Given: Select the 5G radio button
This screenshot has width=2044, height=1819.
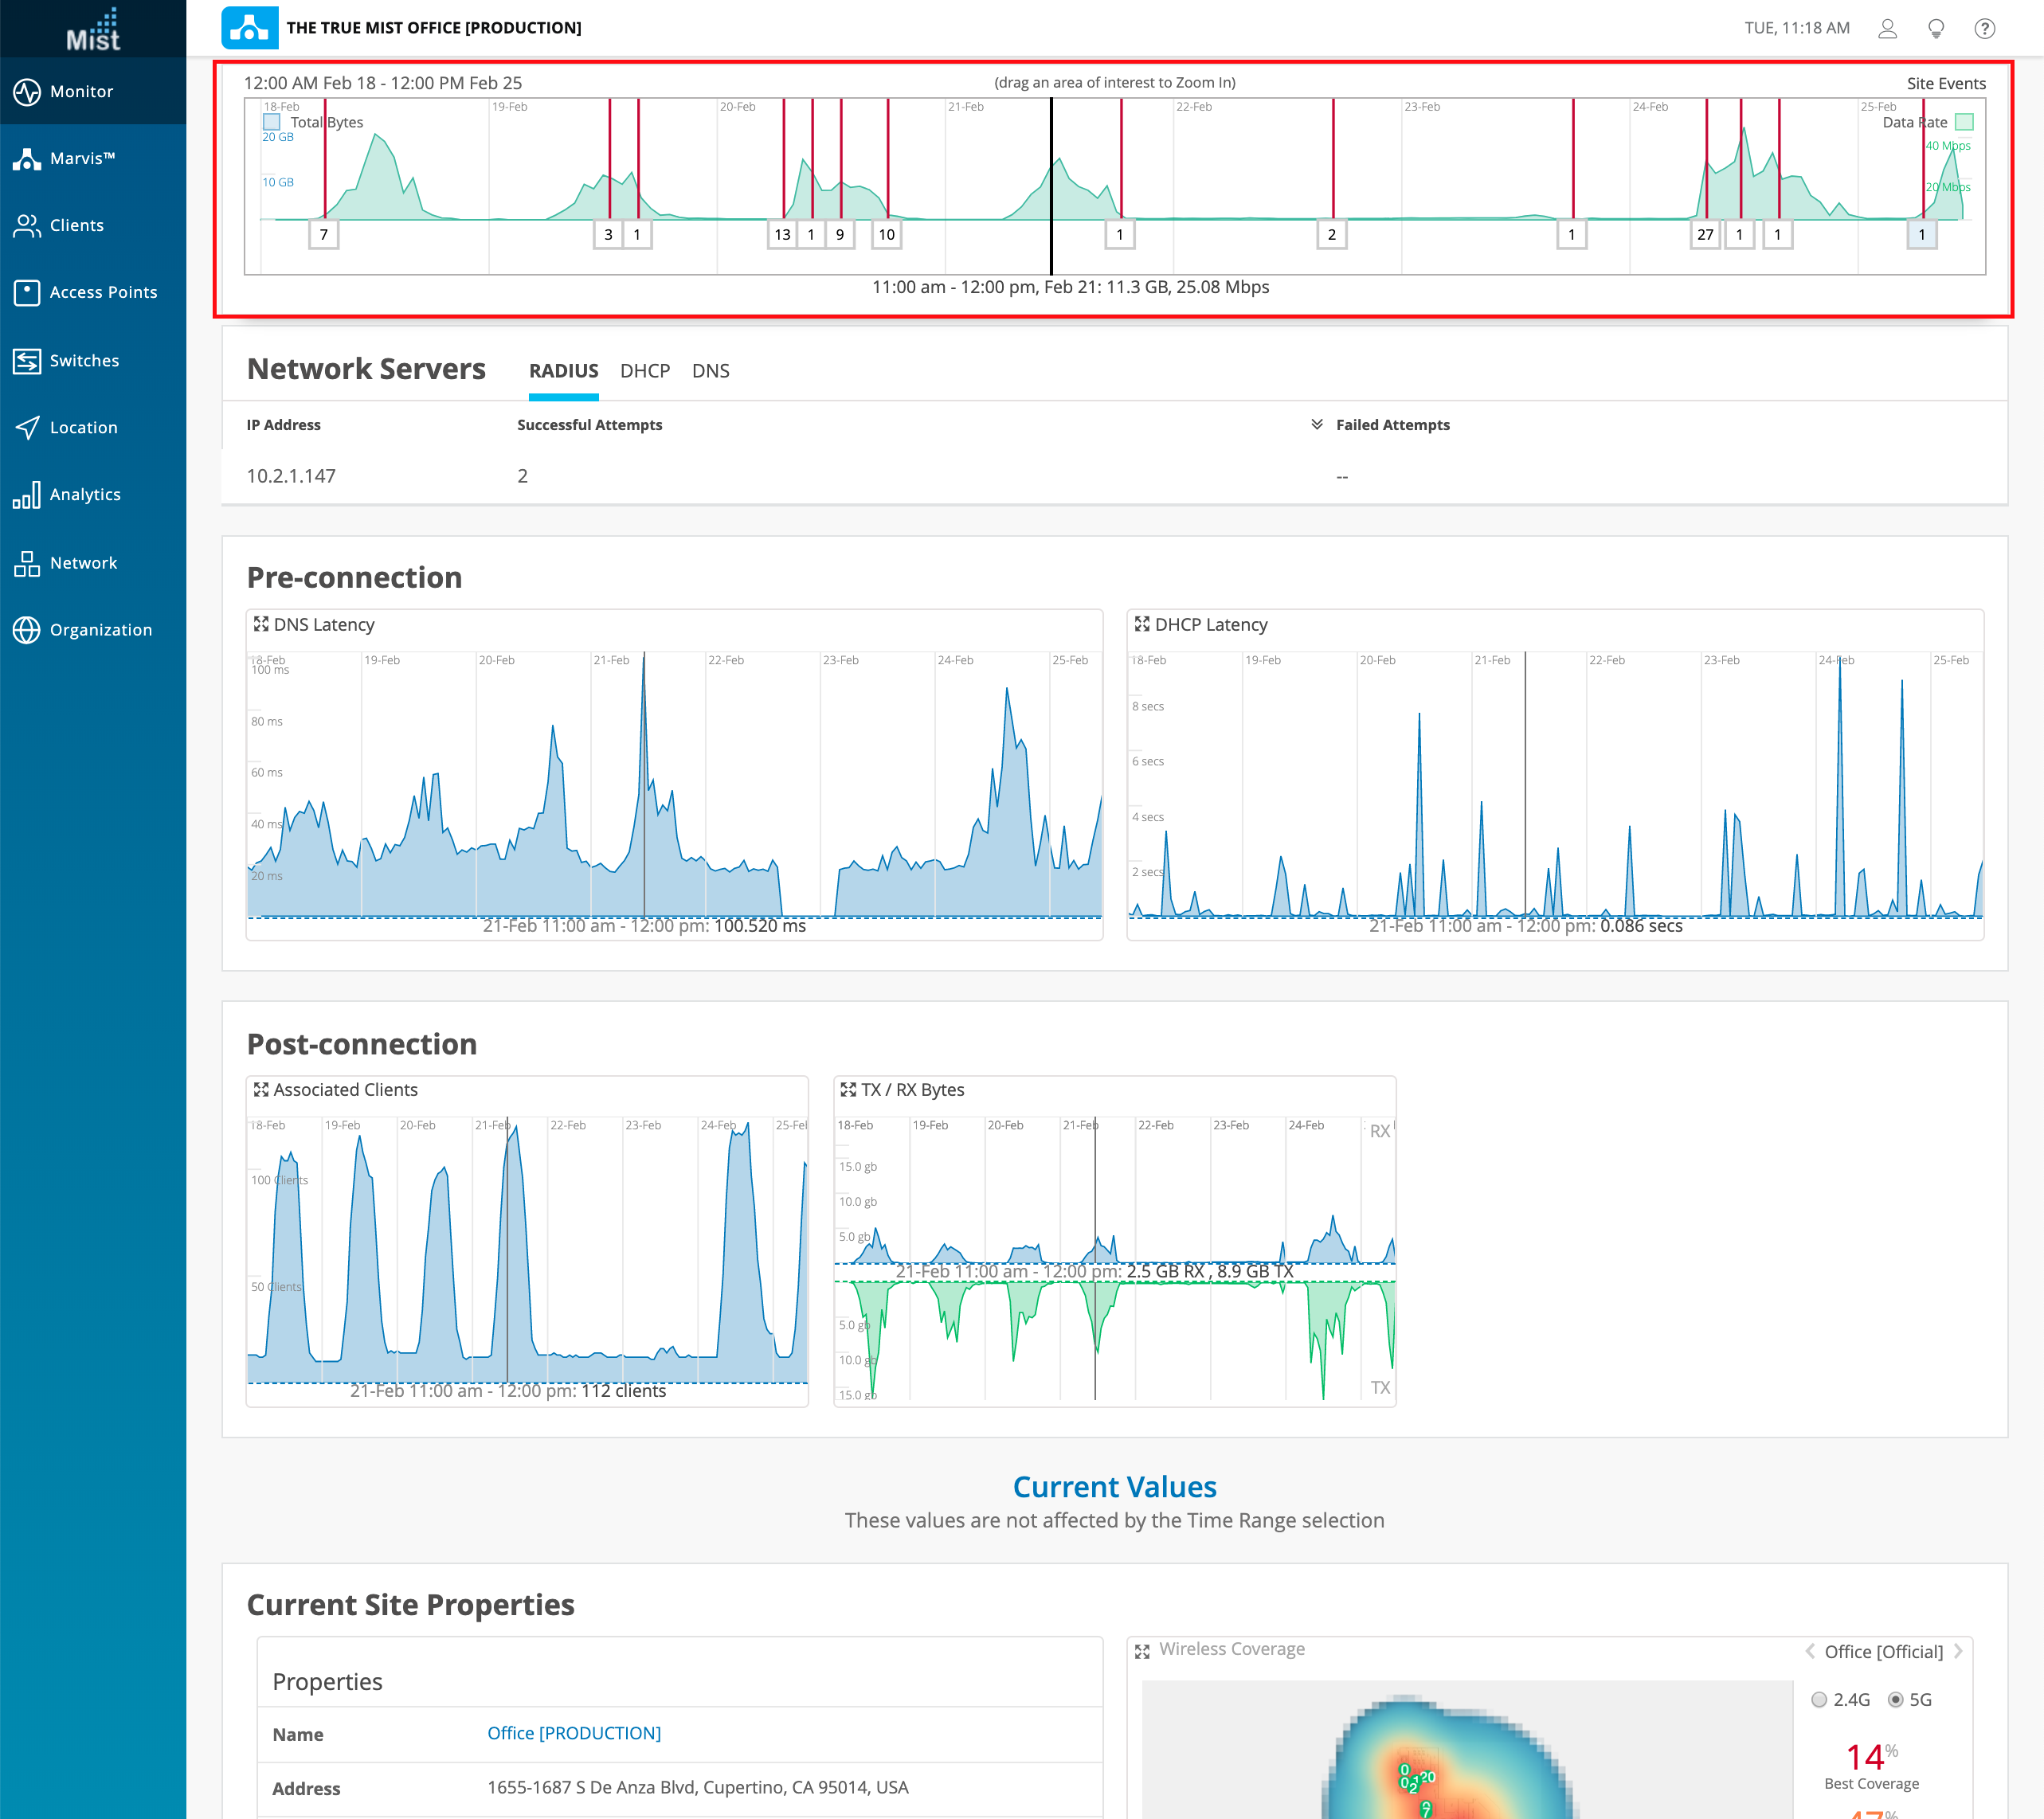Looking at the screenshot, I should 1895,1699.
